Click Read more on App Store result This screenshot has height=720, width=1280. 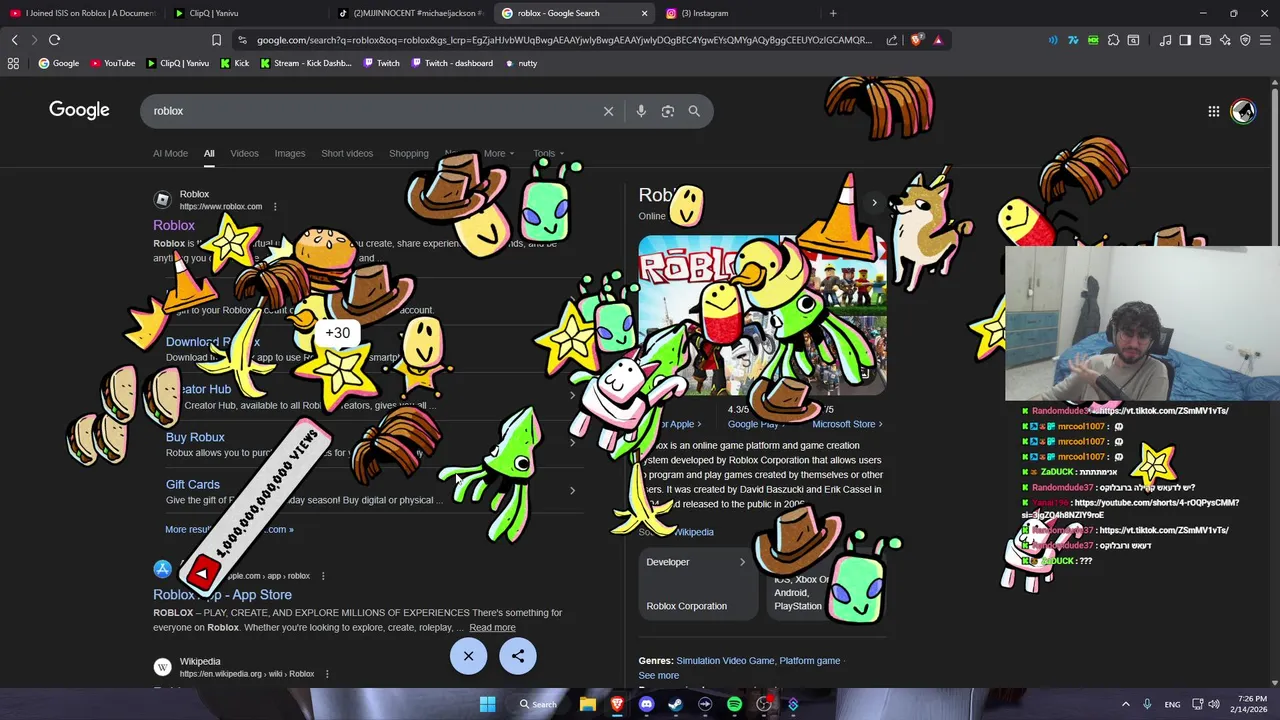[492, 628]
